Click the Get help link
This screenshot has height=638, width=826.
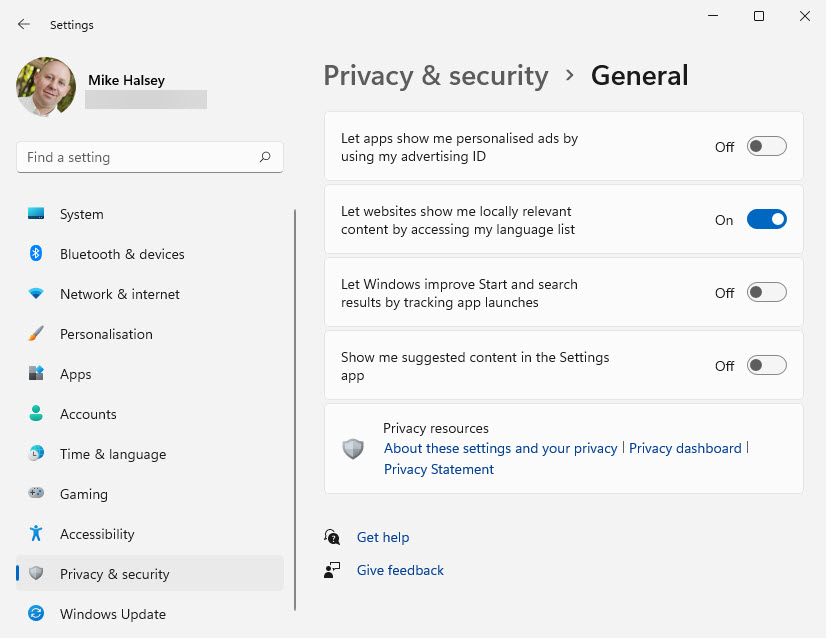tap(383, 537)
